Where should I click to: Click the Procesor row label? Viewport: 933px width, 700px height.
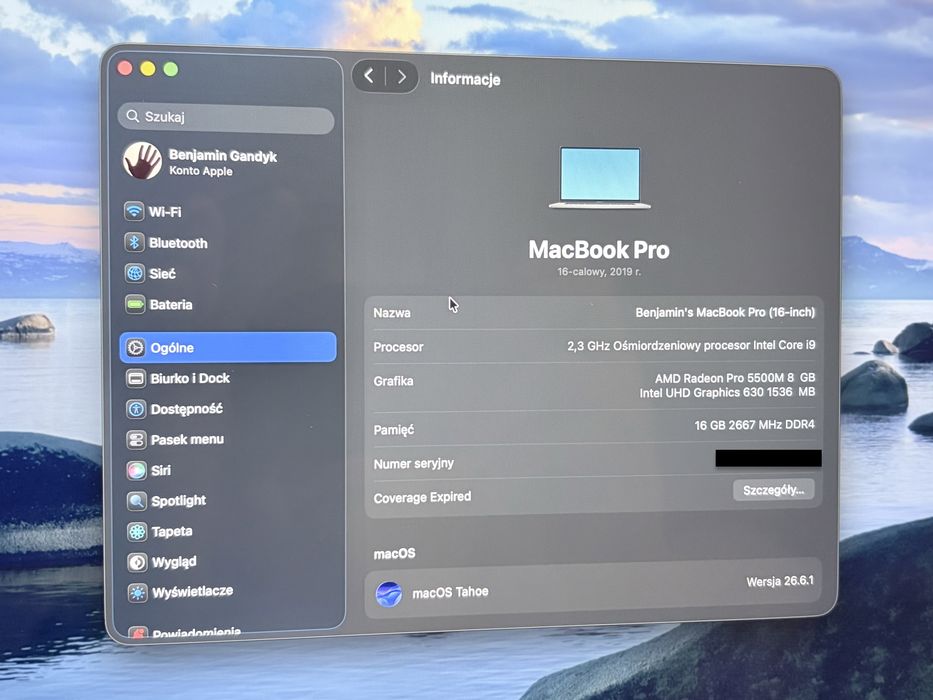[398, 347]
